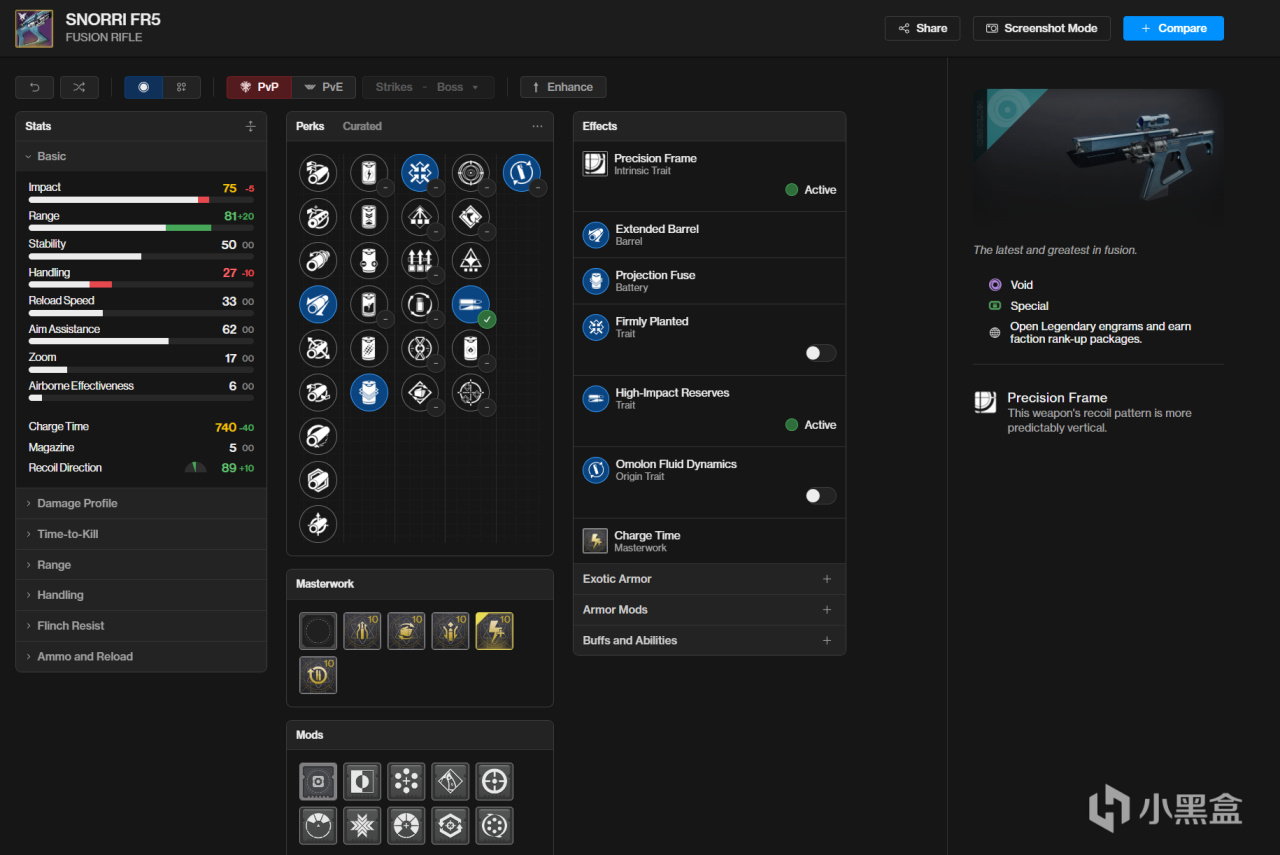Screen dimensions: 1280x855
Task: Pick the battery perk with lightning bolt icon
Action: [369, 172]
